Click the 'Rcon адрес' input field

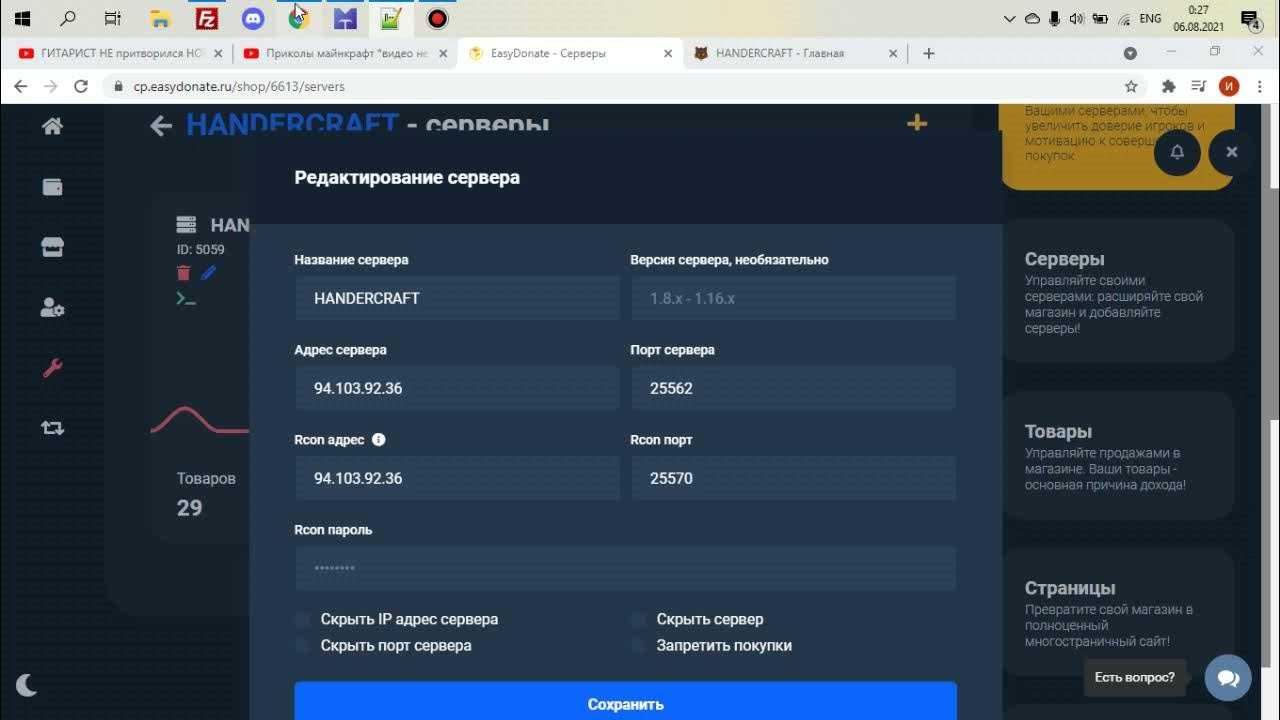(x=457, y=478)
